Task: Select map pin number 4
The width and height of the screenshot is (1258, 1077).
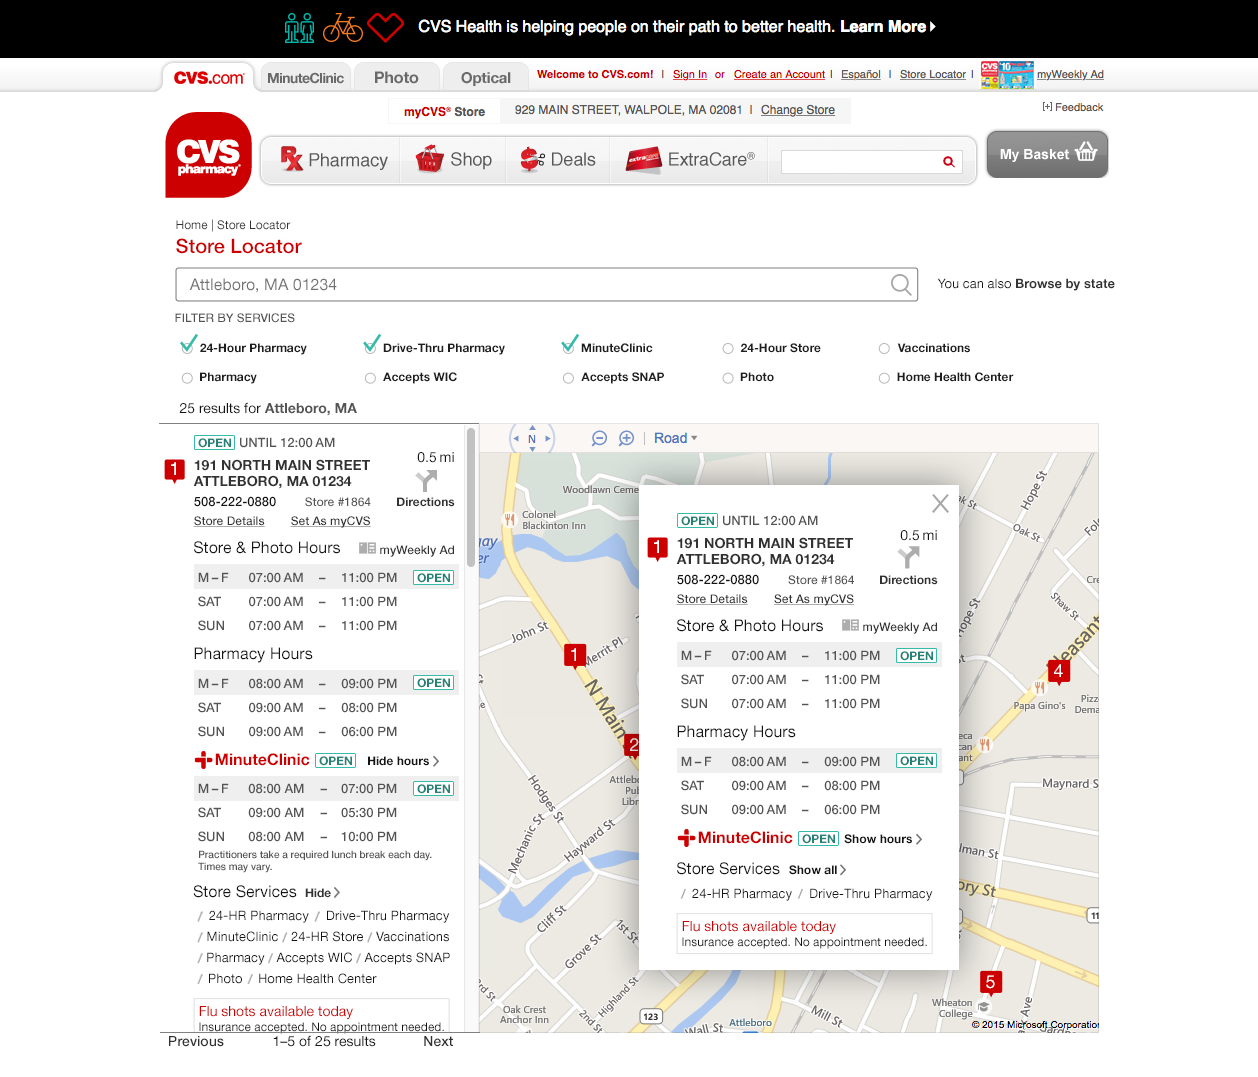Action: pos(1058,671)
